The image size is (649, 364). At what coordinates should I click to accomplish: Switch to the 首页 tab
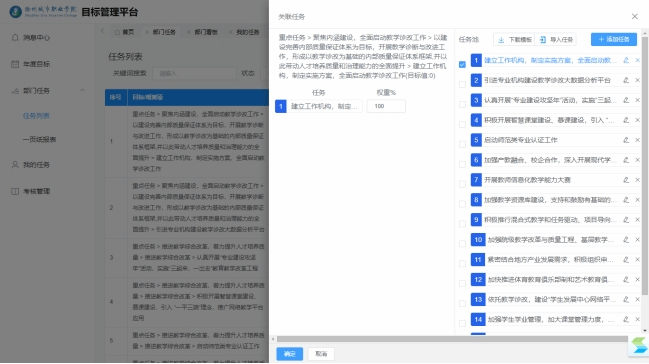[125, 32]
